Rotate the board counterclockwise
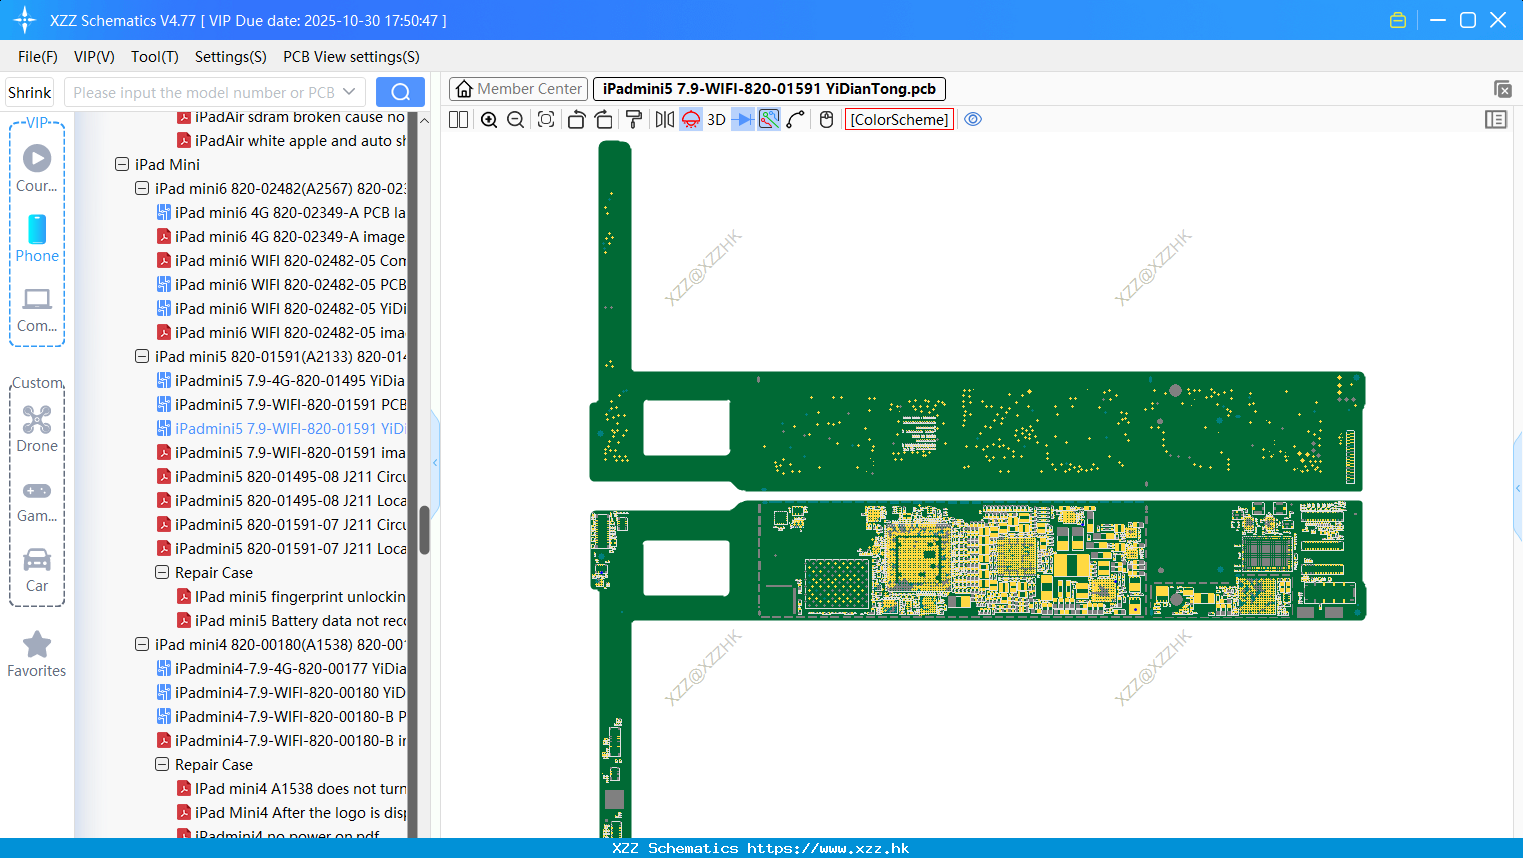 coord(576,120)
